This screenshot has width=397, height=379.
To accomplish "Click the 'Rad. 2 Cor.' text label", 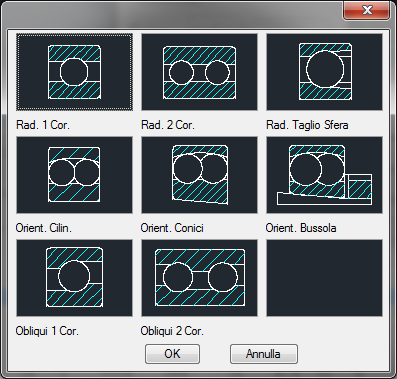I will [x=168, y=125].
